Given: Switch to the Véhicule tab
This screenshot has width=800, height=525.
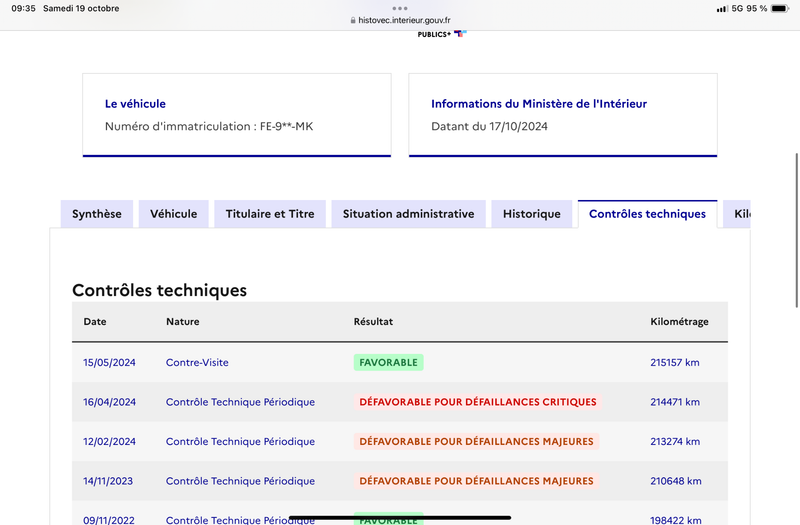Looking at the screenshot, I should [173, 214].
